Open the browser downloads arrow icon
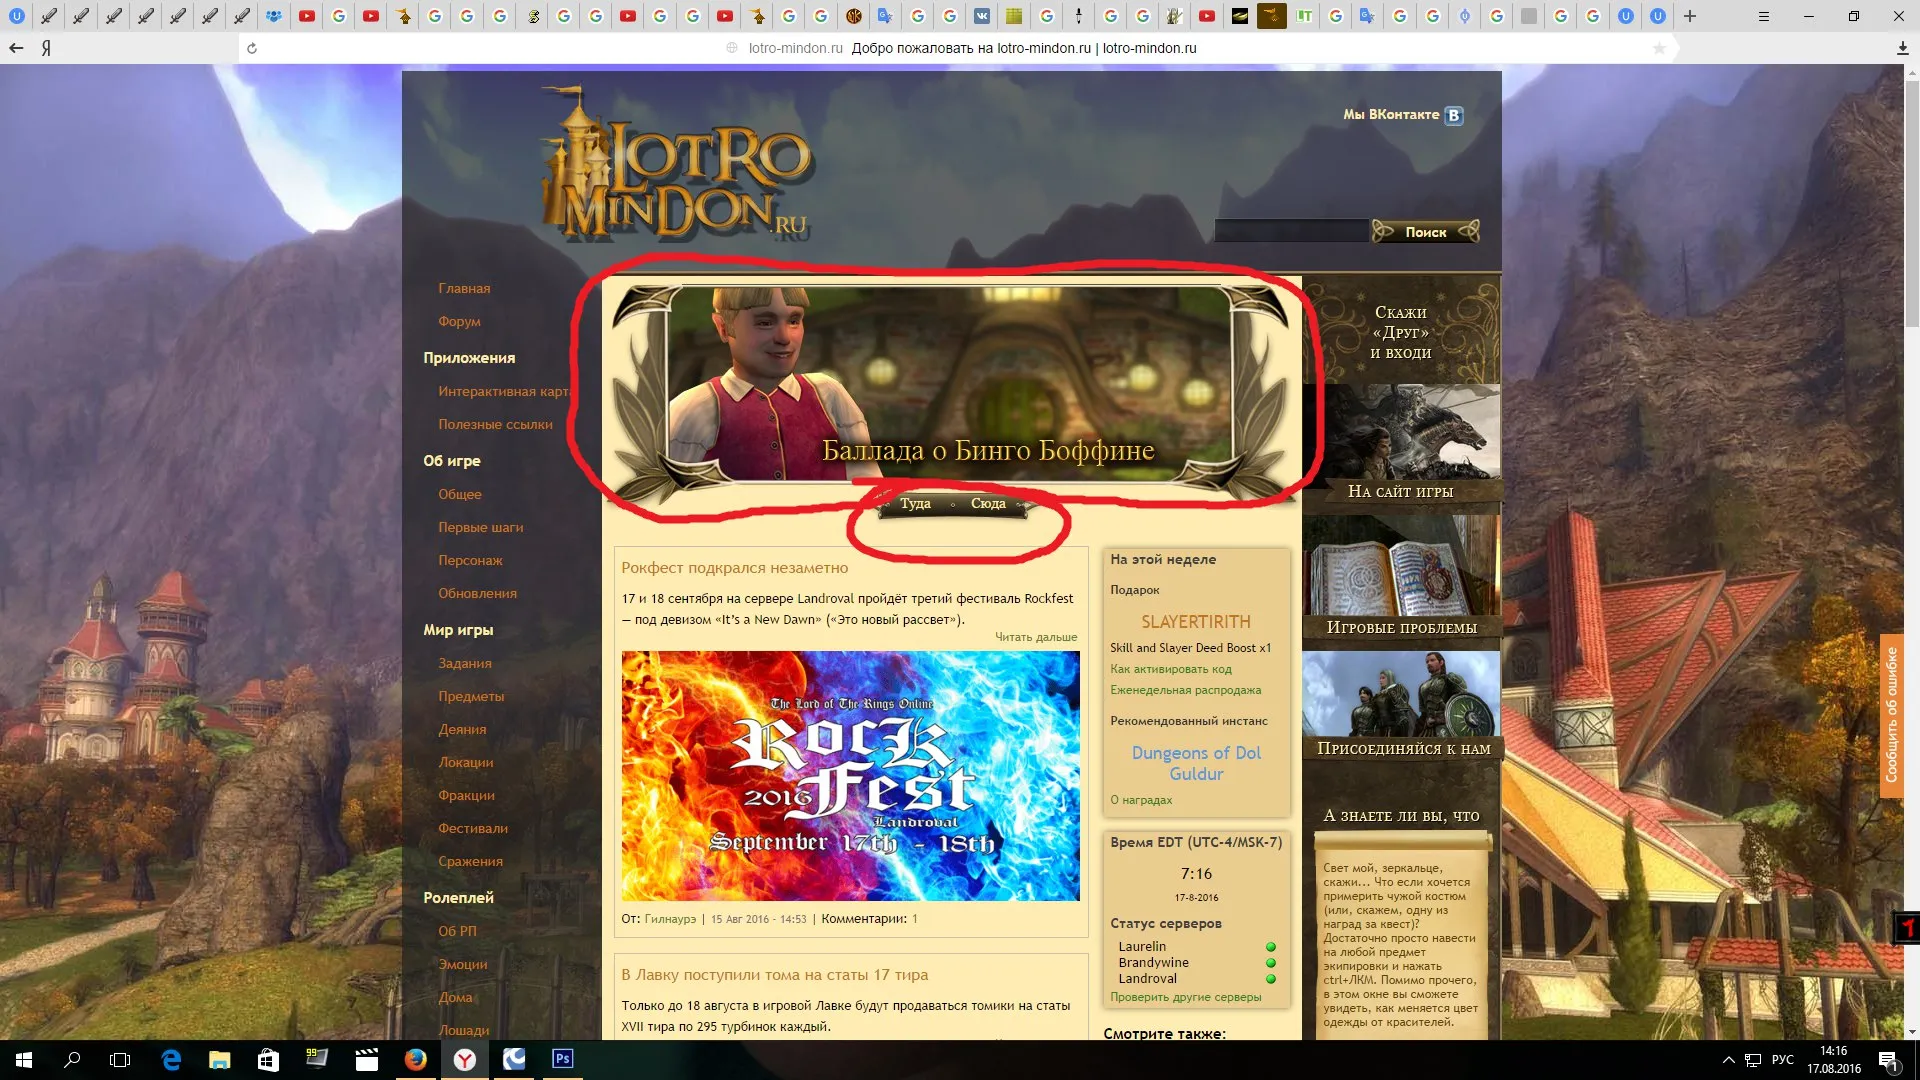The height and width of the screenshot is (1080, 1920). pyautogui.click(x=1902, y=48)
